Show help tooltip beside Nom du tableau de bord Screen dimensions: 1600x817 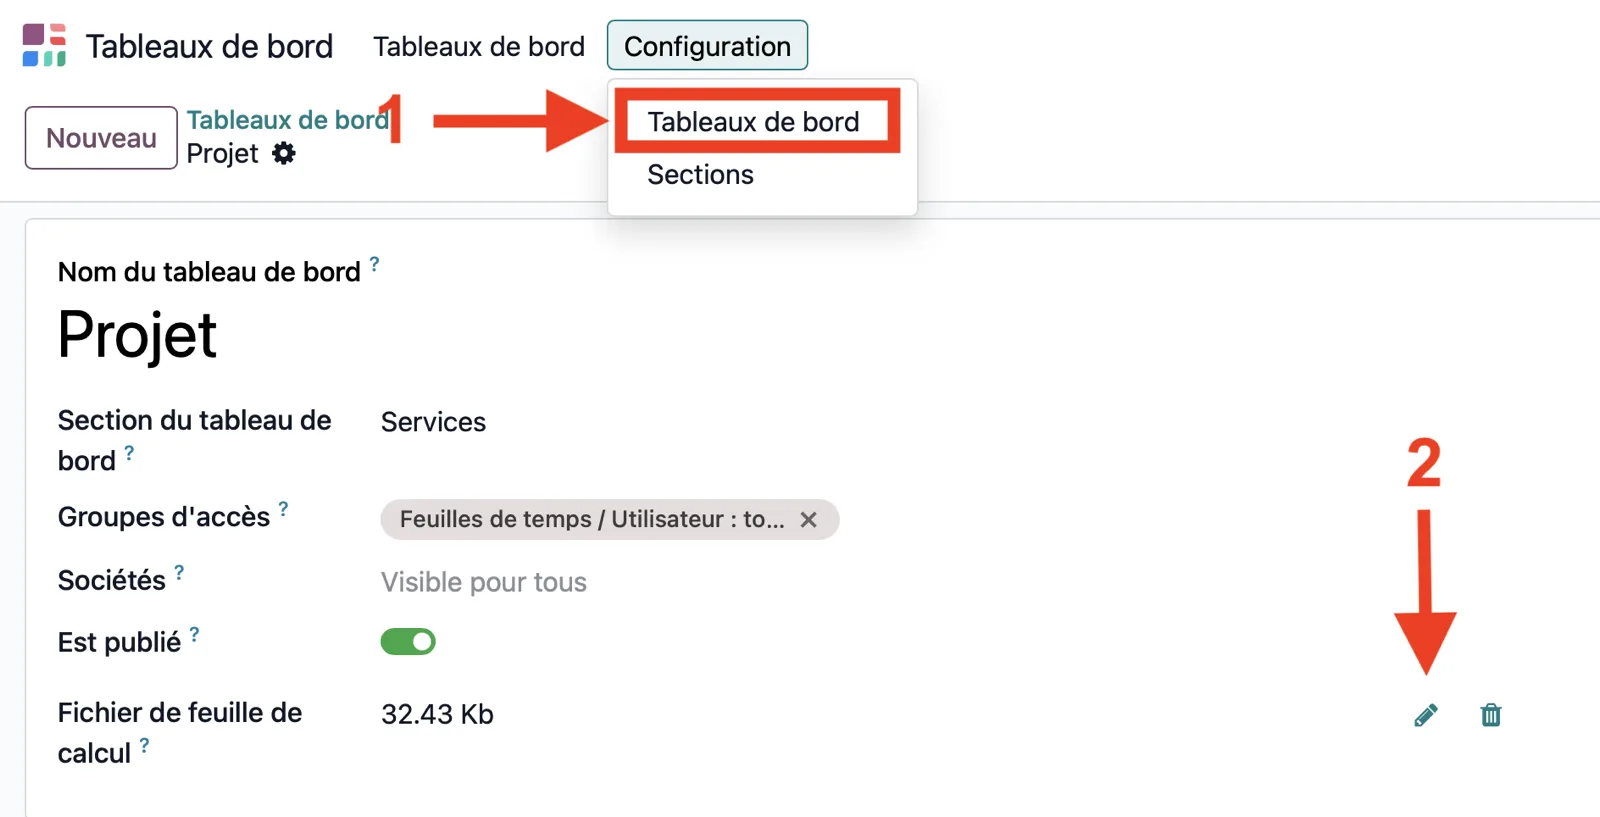[374, 264]
